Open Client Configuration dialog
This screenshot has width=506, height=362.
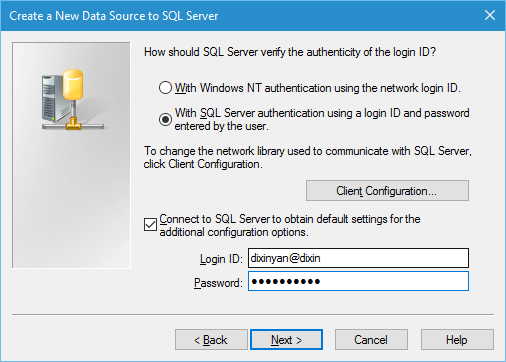pyautogui.click(x=387, y=191)
